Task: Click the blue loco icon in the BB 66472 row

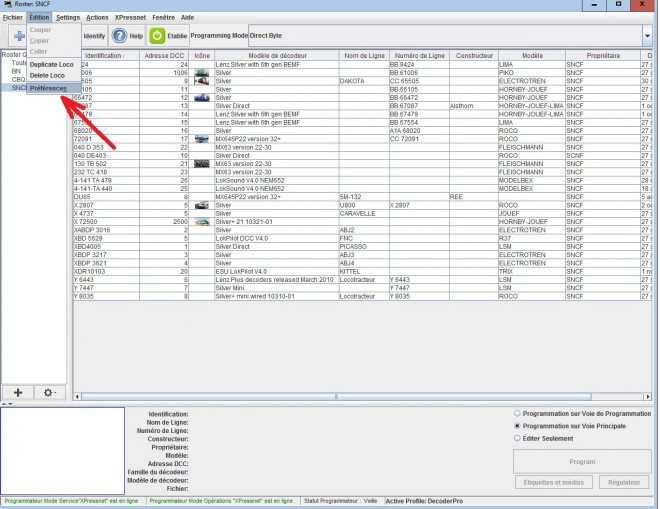Action: tap(202, 98)
